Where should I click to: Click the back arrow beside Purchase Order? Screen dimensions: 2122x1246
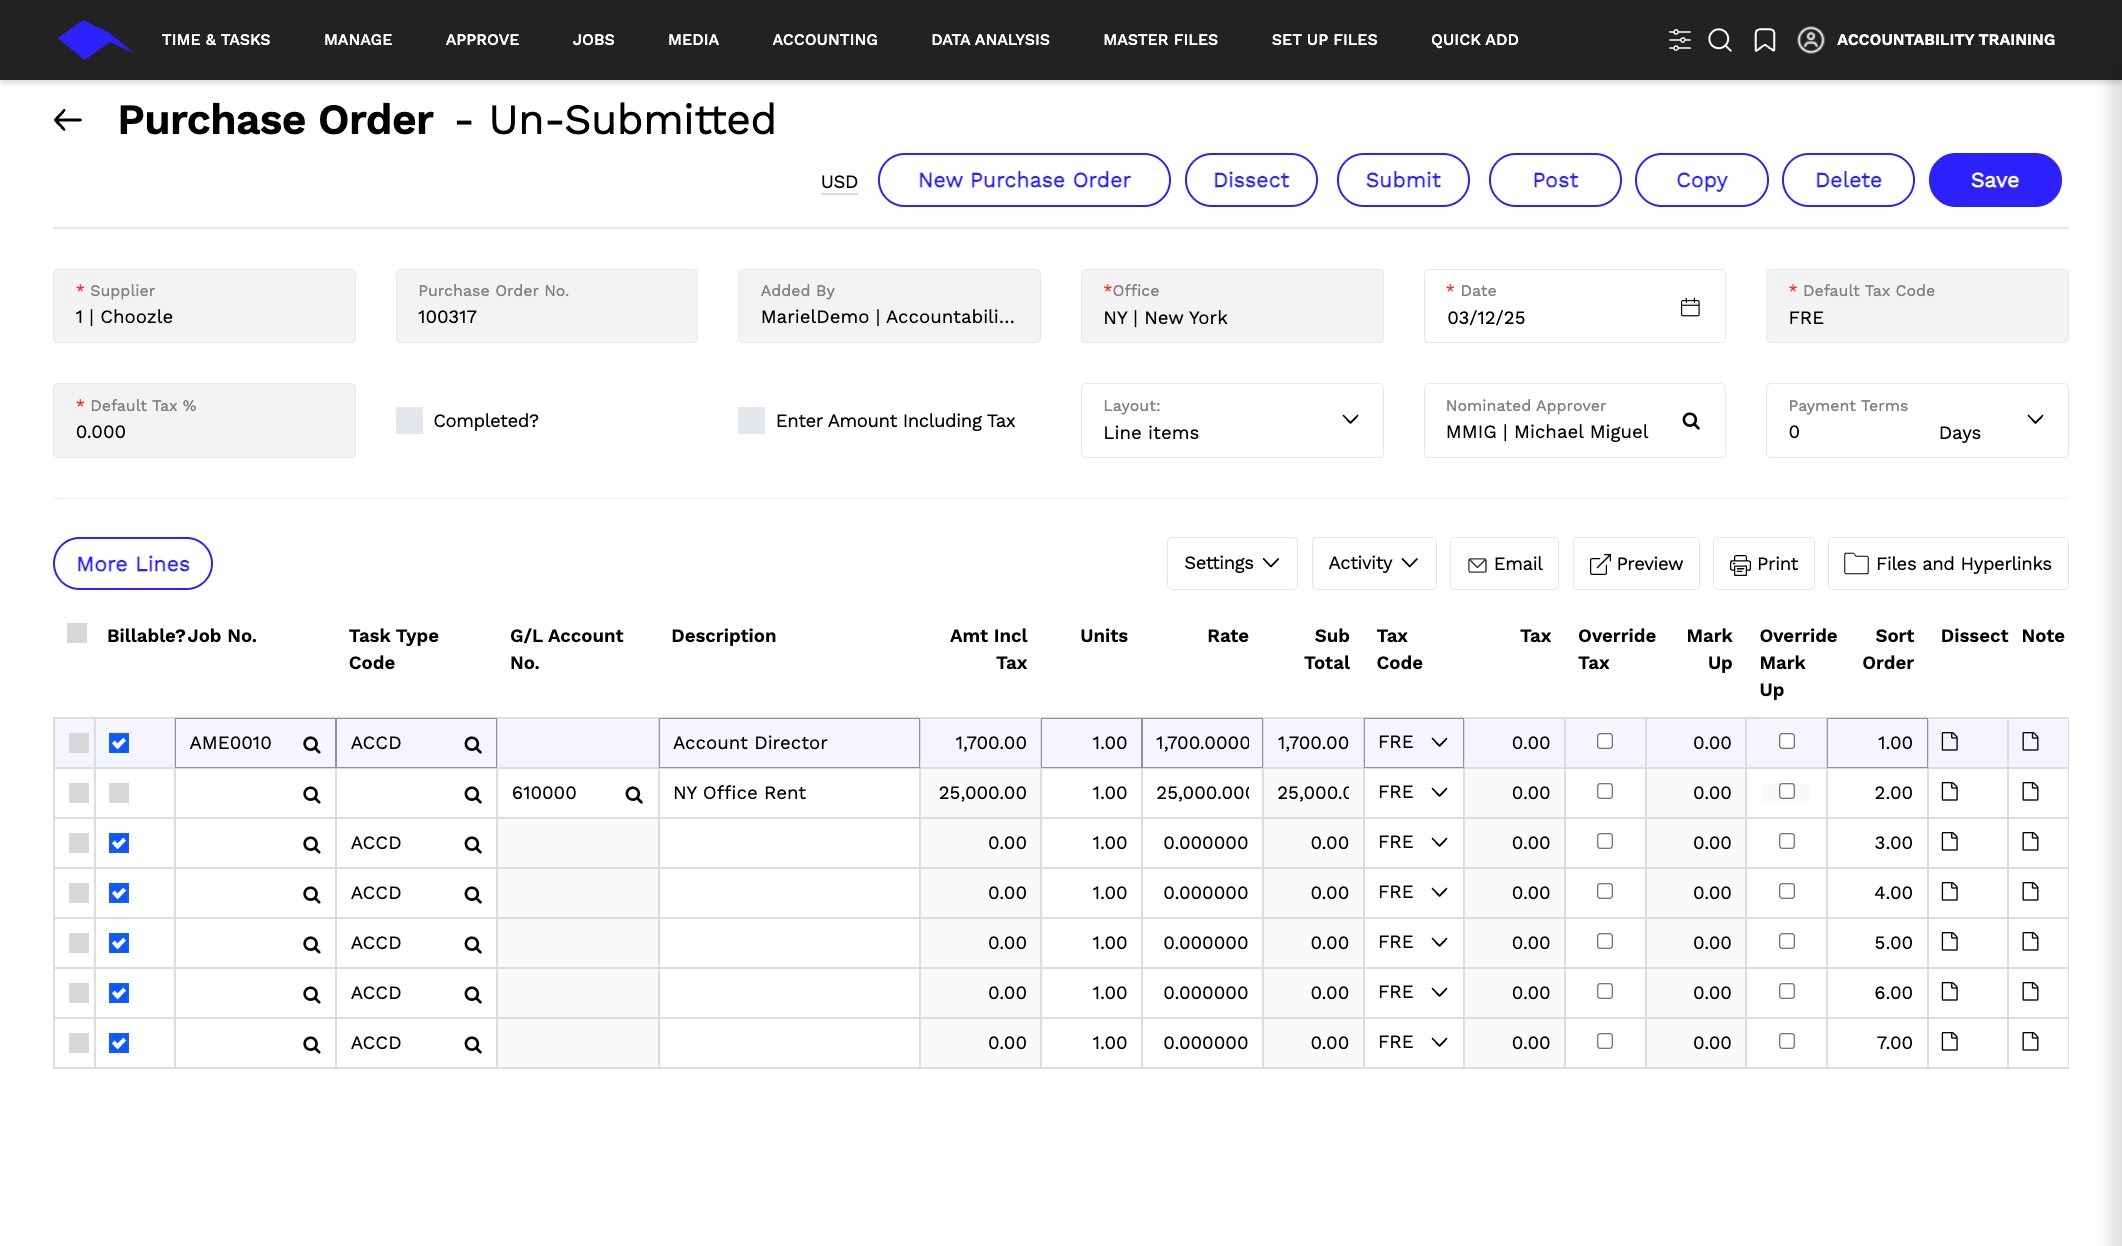pyautogui.click(x=67, y=120)
